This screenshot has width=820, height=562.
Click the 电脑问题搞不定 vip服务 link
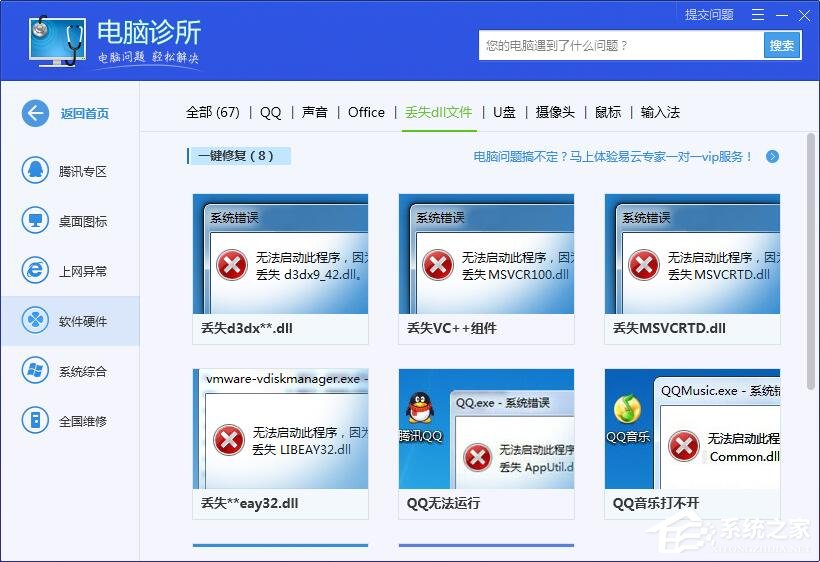(x=612, y=157)
